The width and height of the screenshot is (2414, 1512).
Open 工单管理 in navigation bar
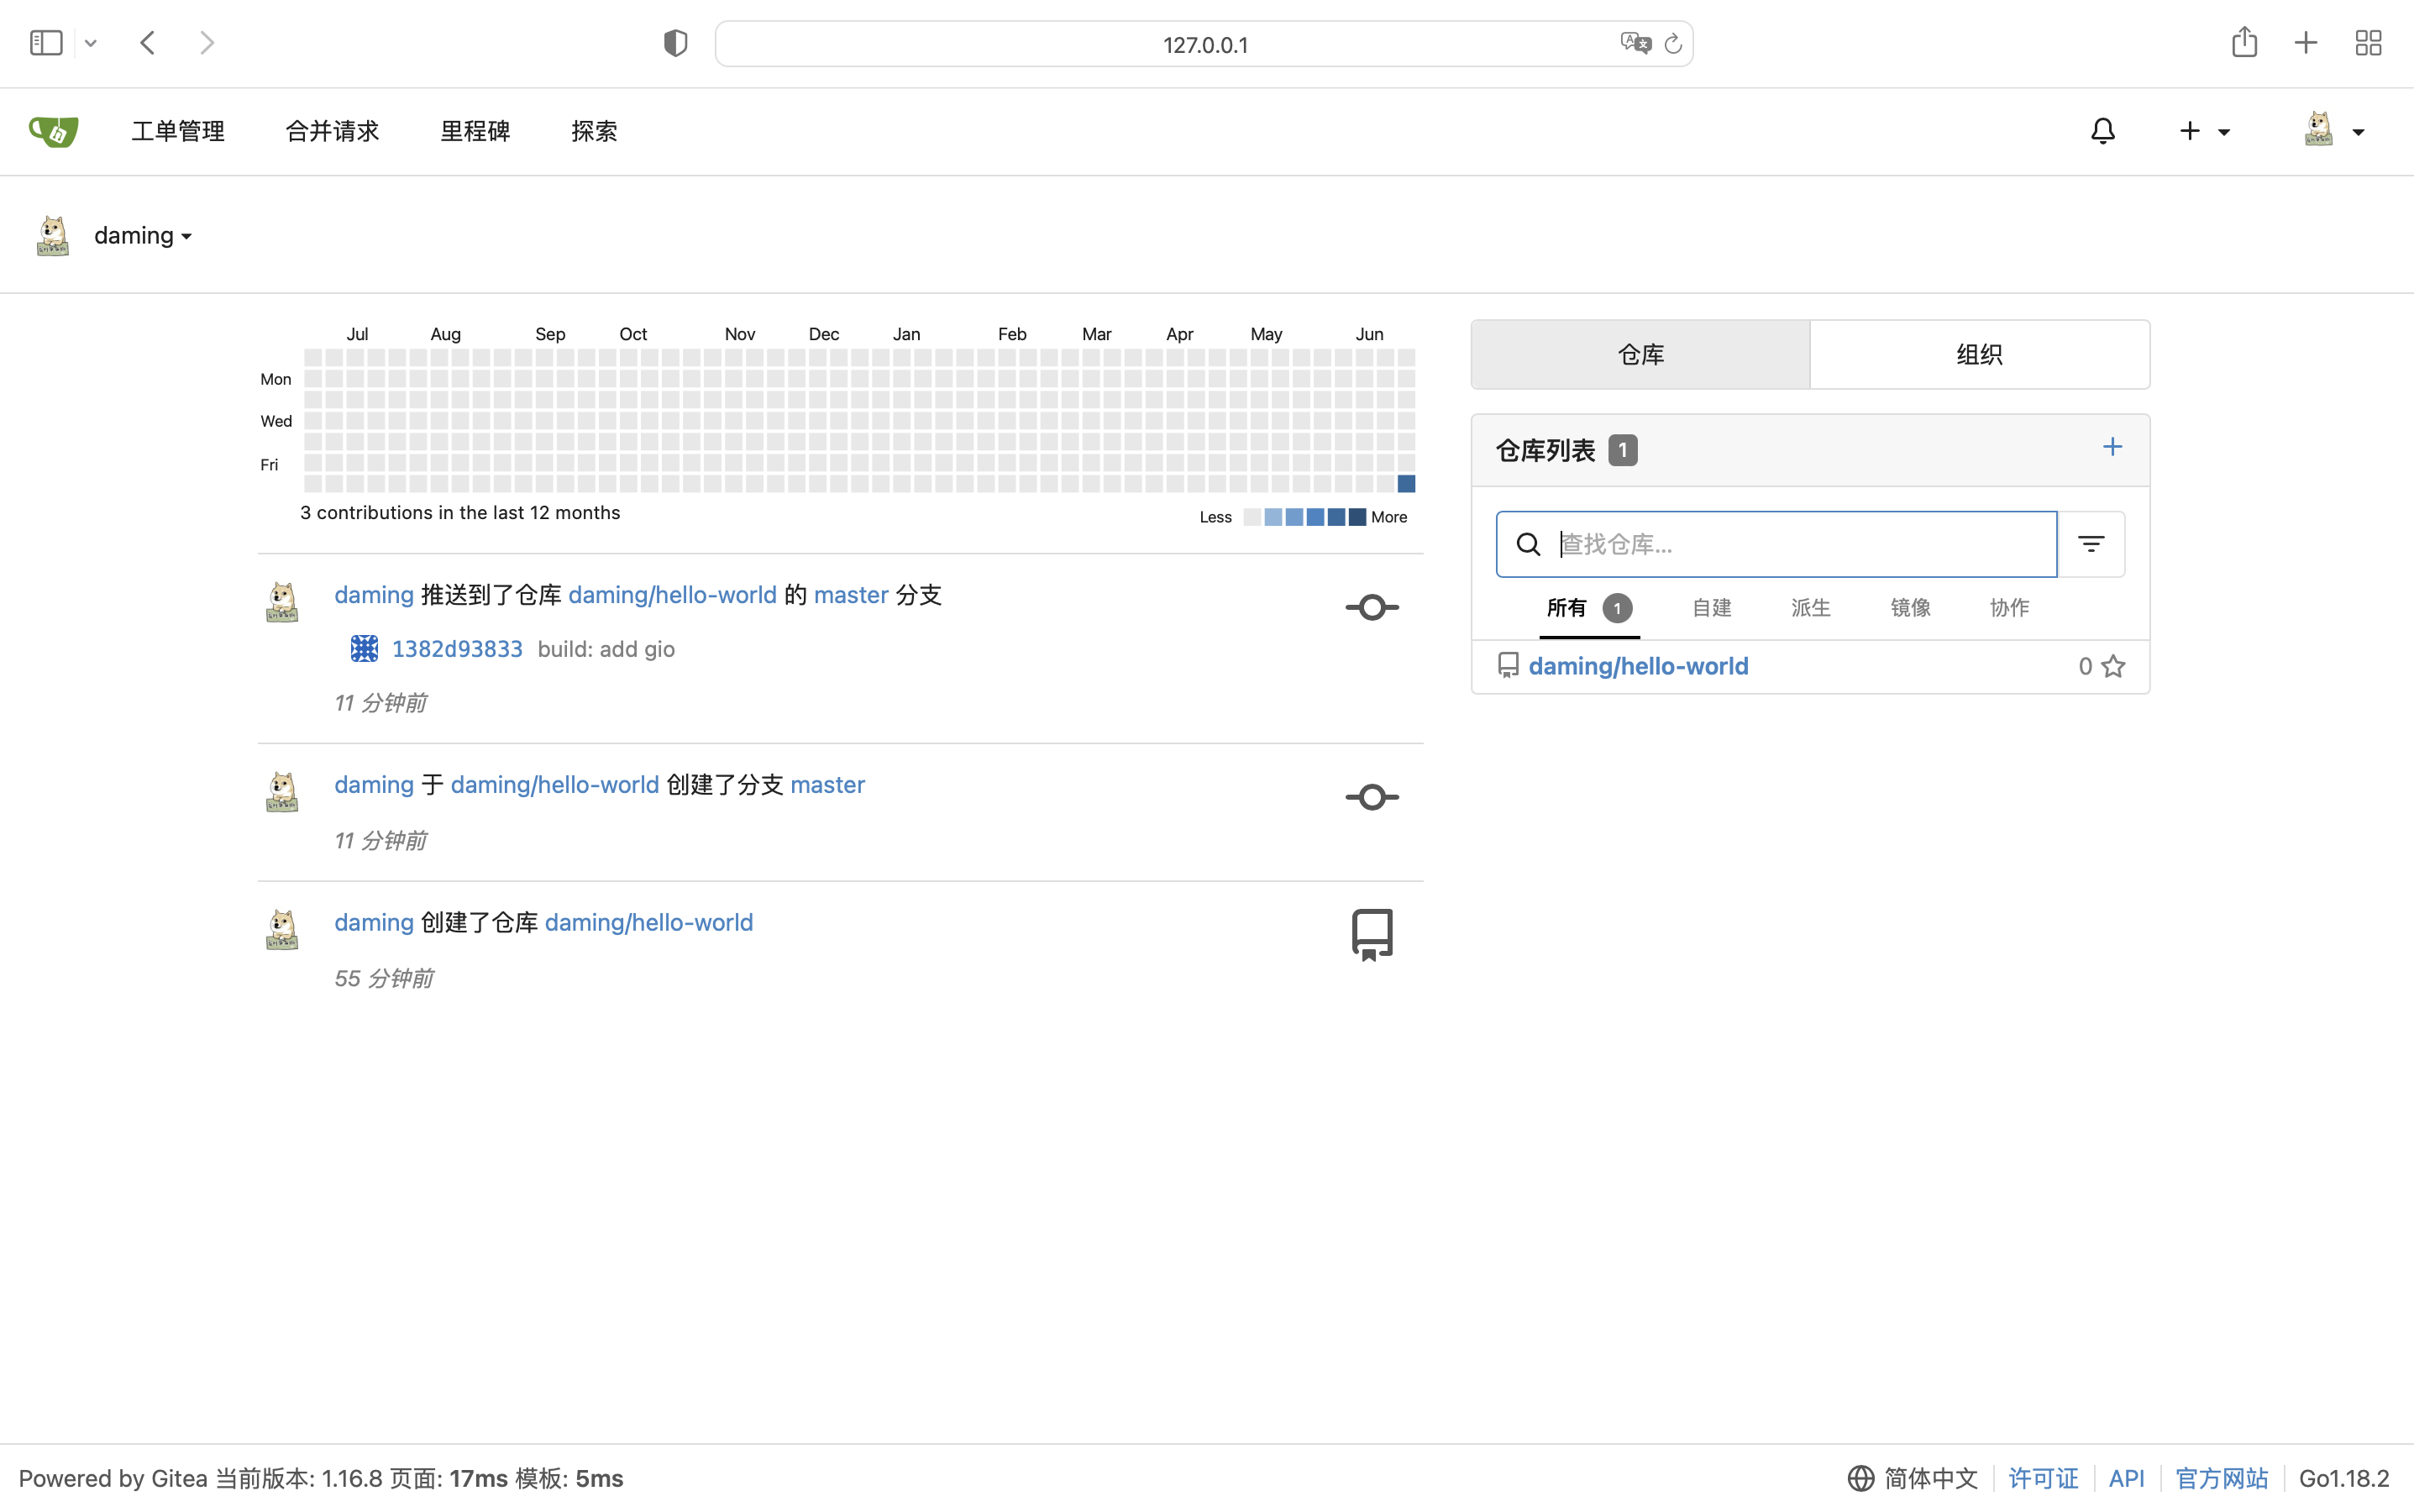pos(178,131)
